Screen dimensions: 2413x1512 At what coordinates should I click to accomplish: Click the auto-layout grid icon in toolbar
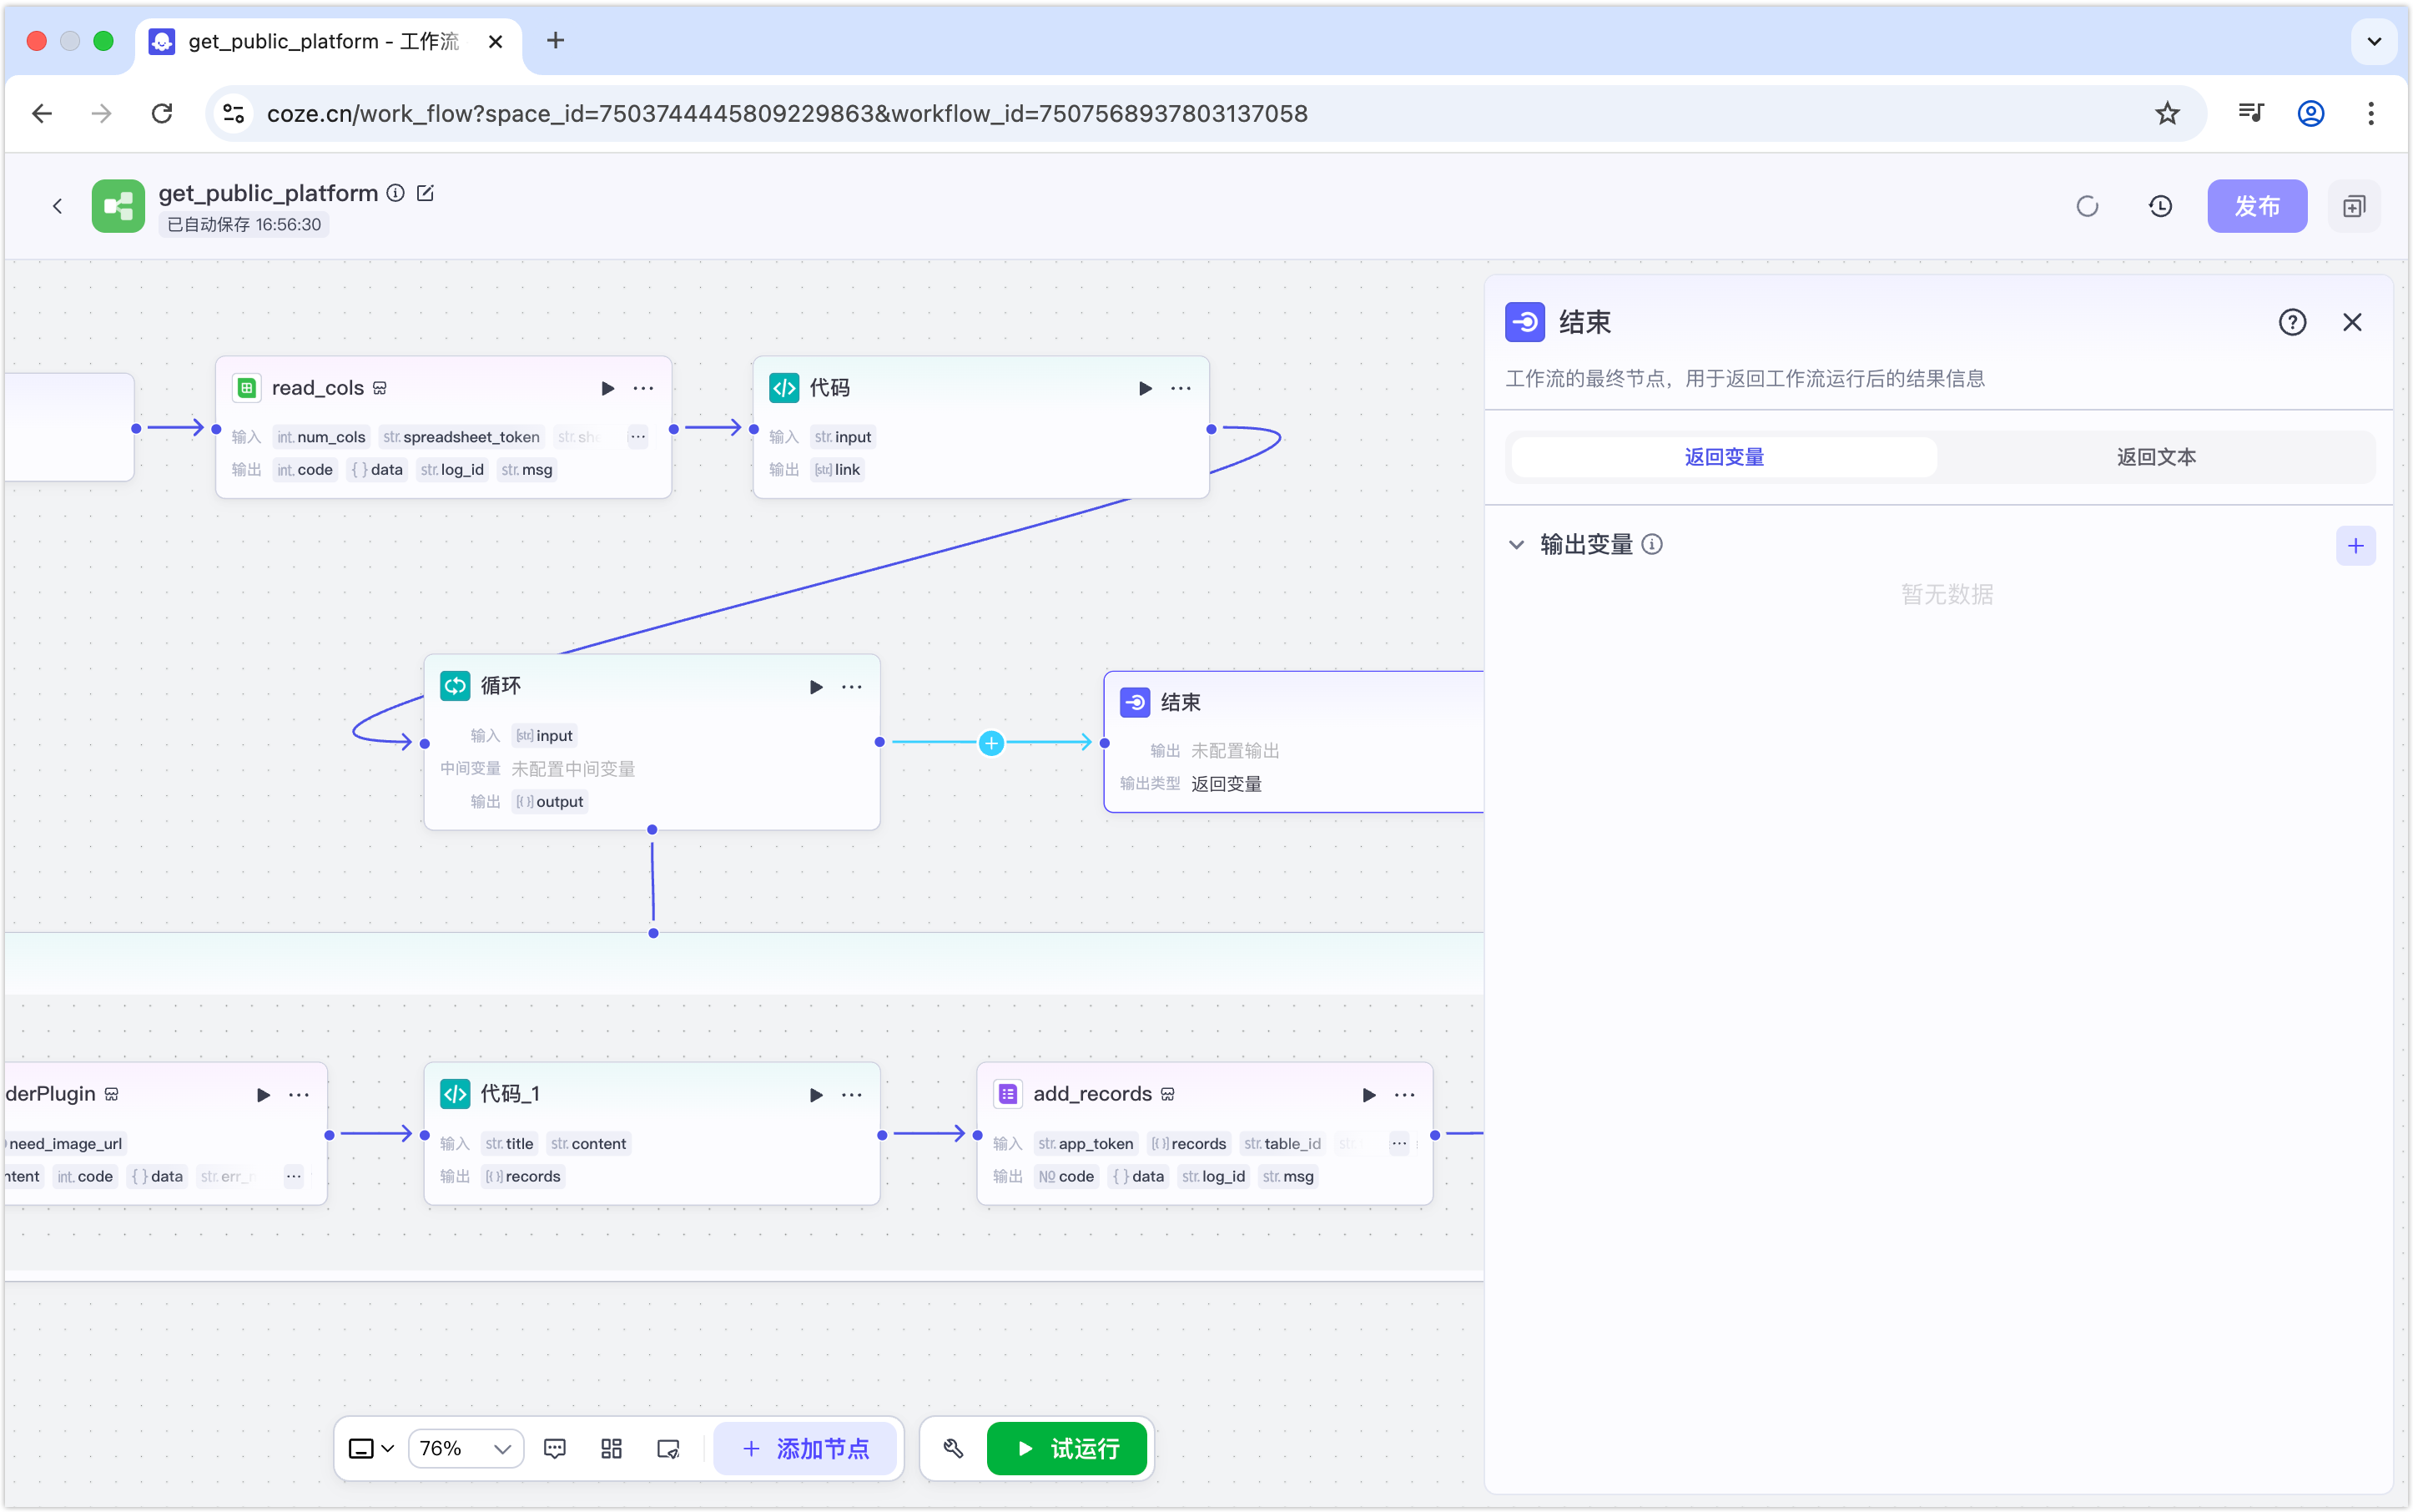tap(611, 1448)
